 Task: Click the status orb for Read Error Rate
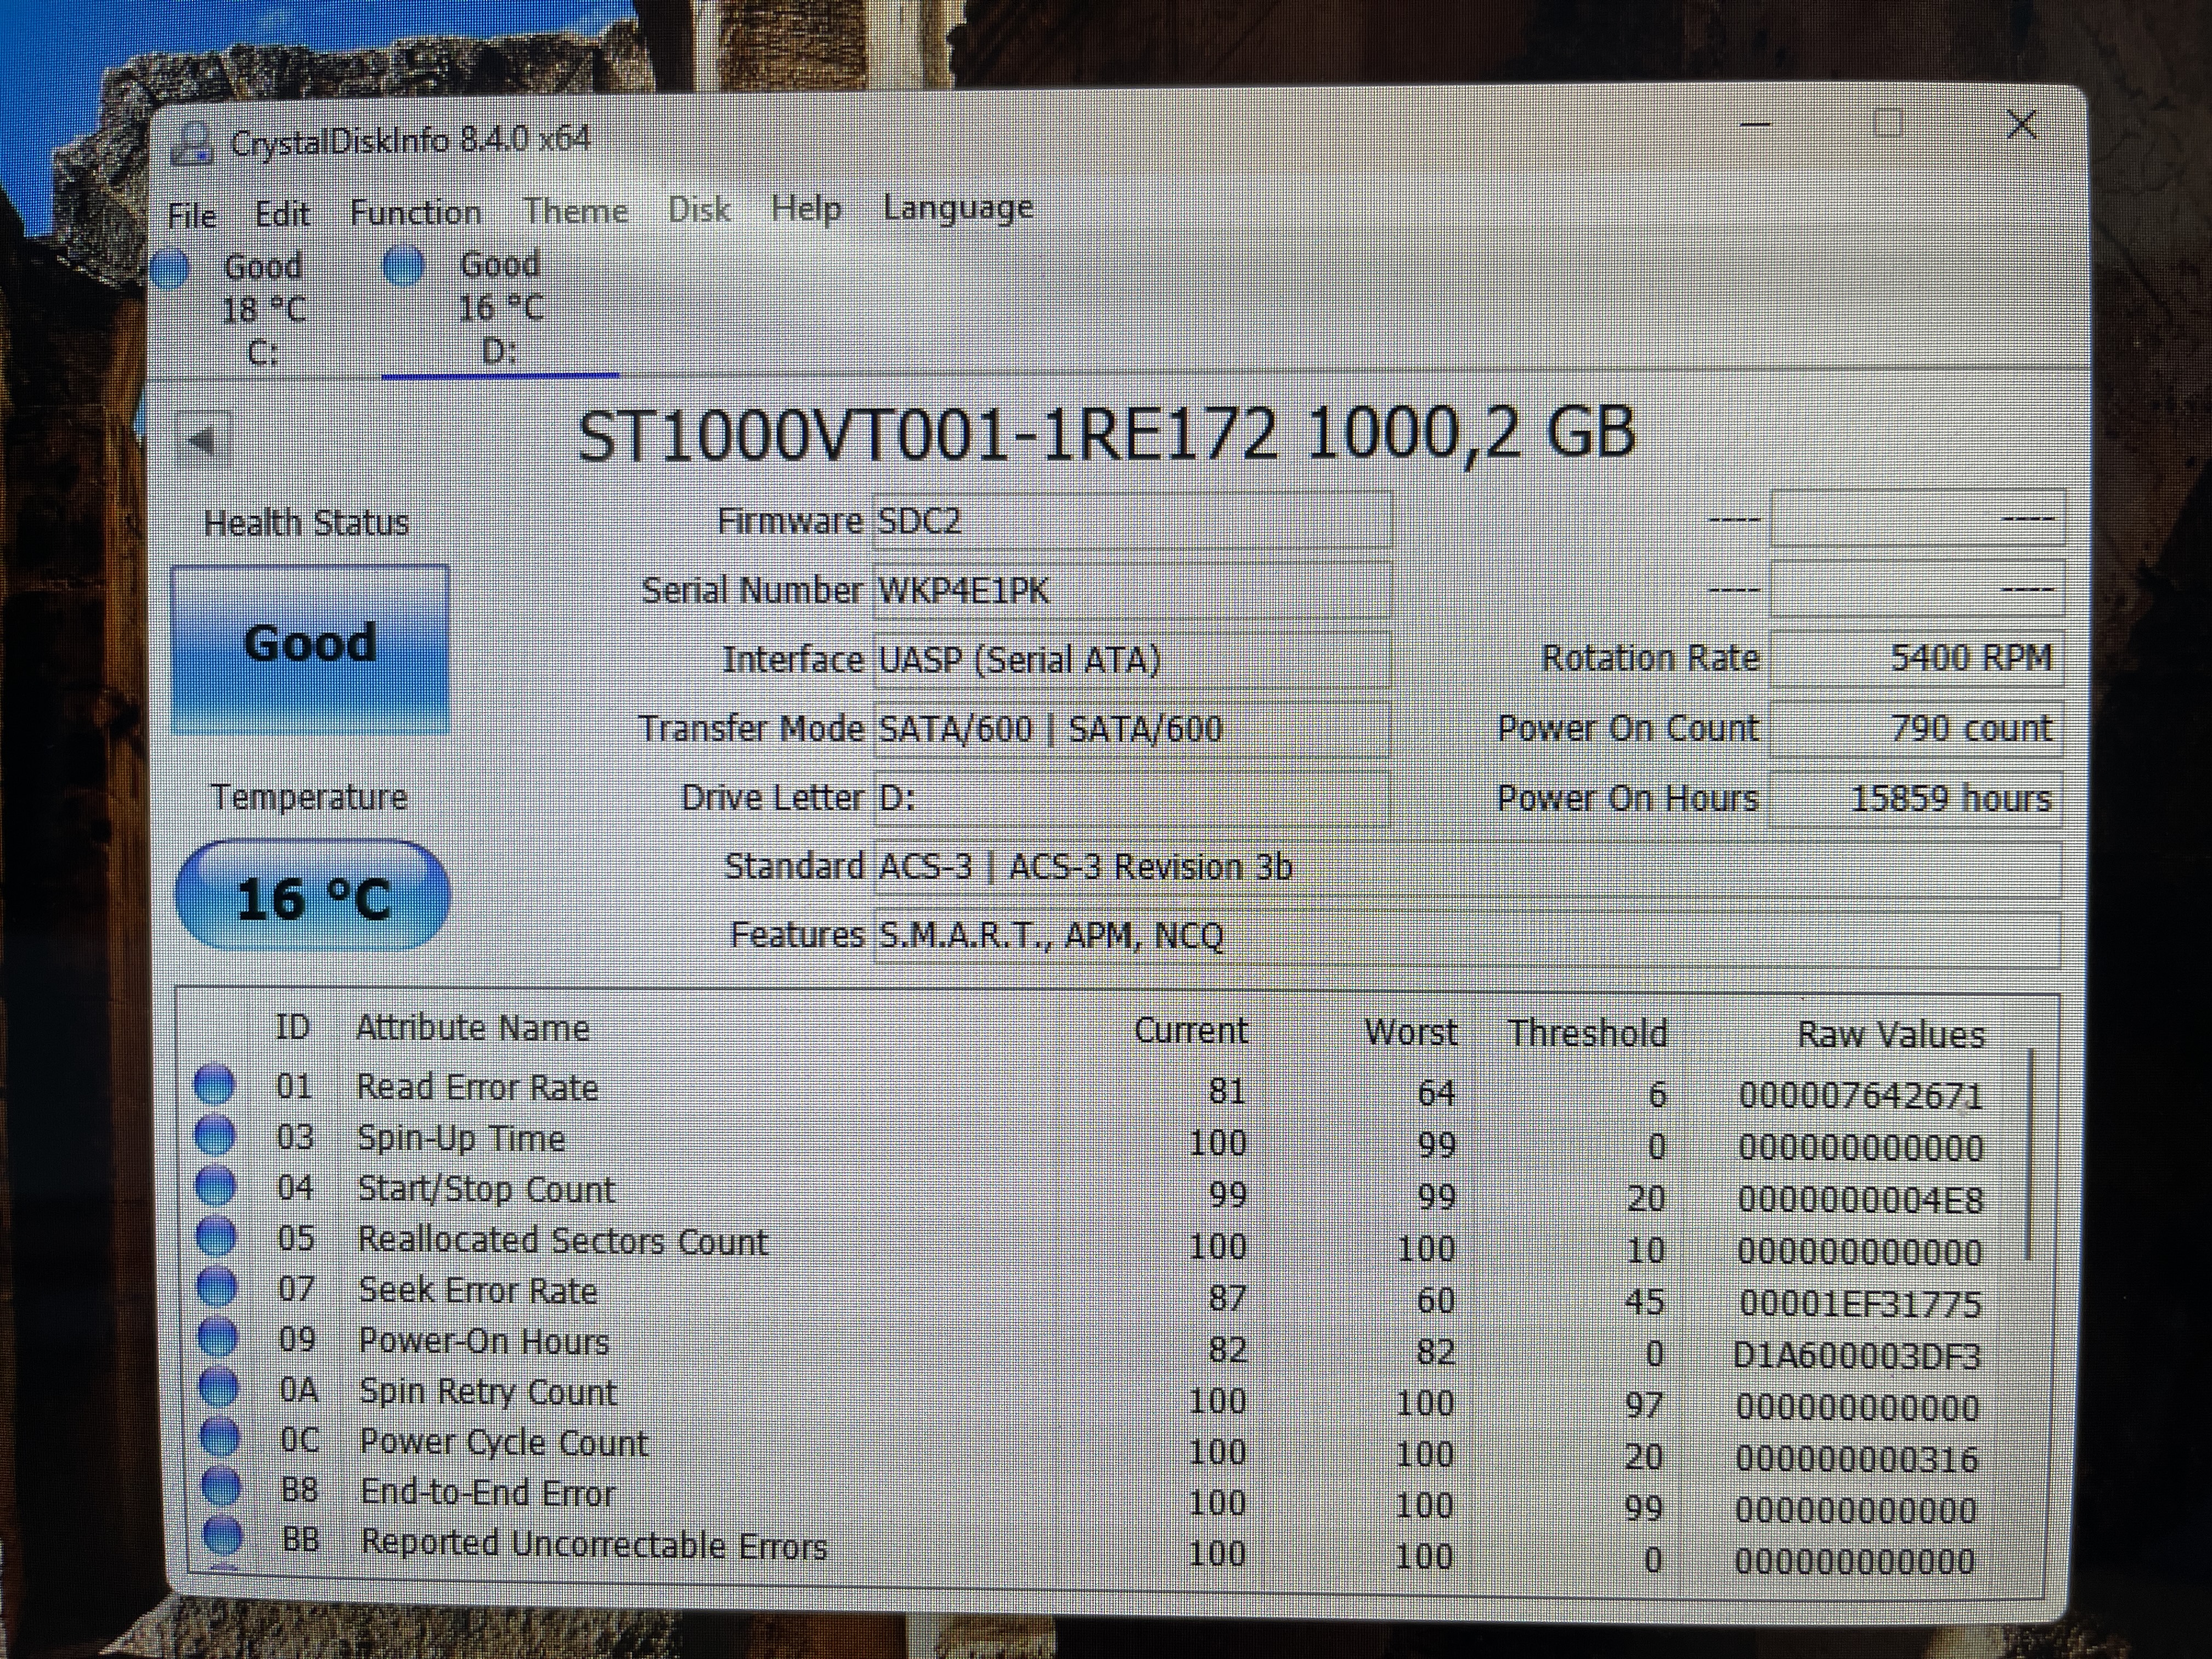[214, 1084]
